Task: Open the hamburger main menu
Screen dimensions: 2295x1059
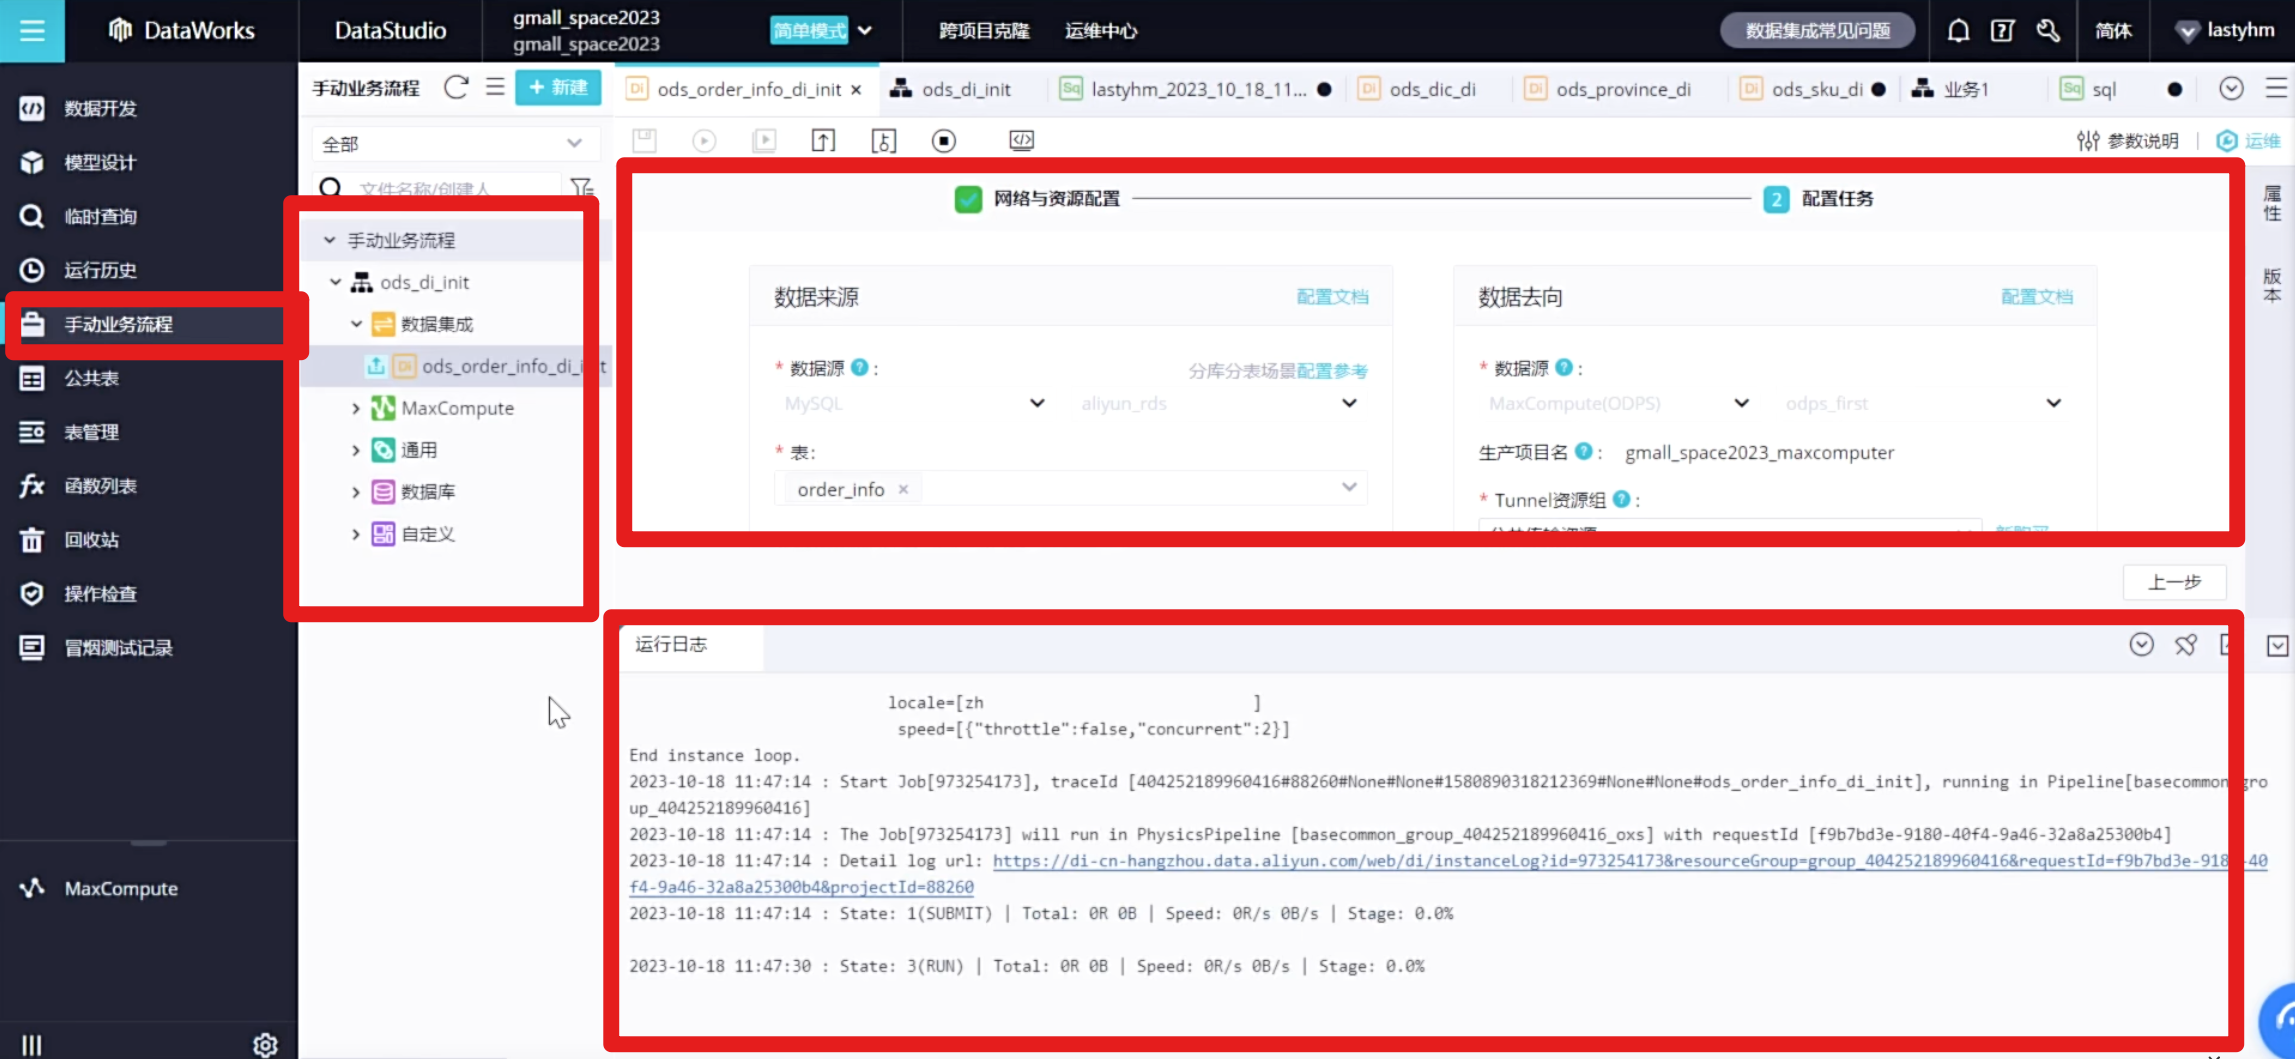Action: coord(32,30)
